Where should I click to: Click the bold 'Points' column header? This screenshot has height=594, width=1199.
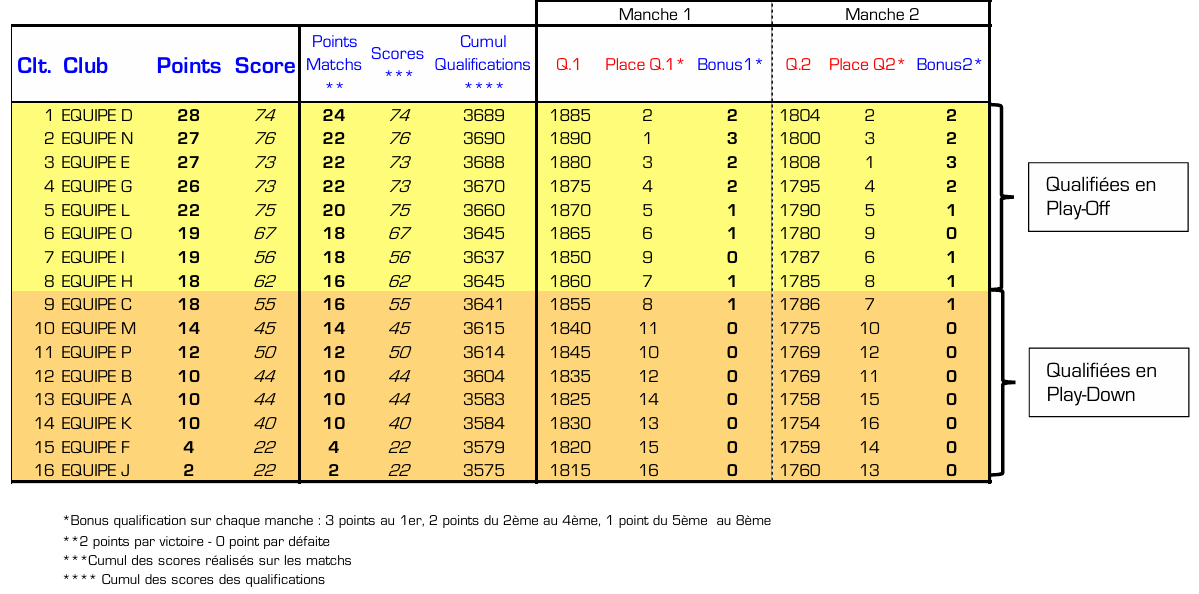pos(189,66)
